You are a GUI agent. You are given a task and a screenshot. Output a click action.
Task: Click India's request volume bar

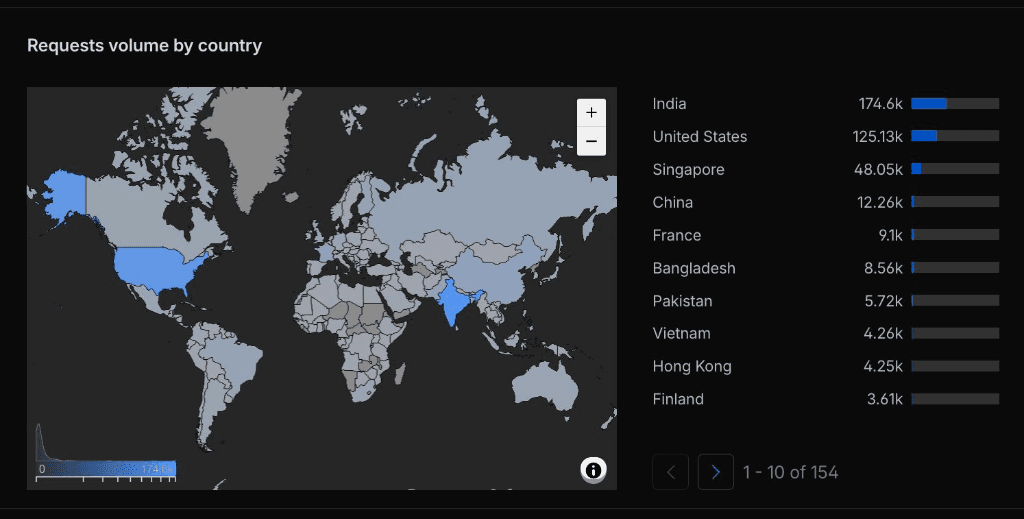(955, 104)
